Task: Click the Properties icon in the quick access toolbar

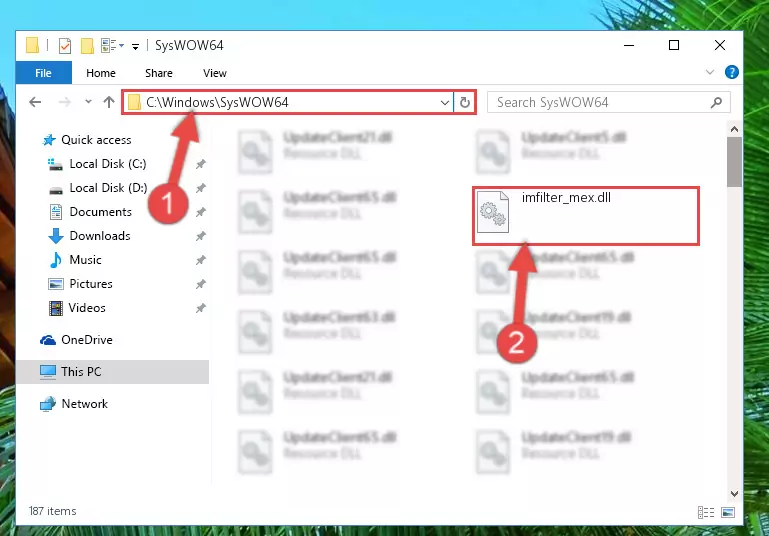Action: (x=65, y=46)
